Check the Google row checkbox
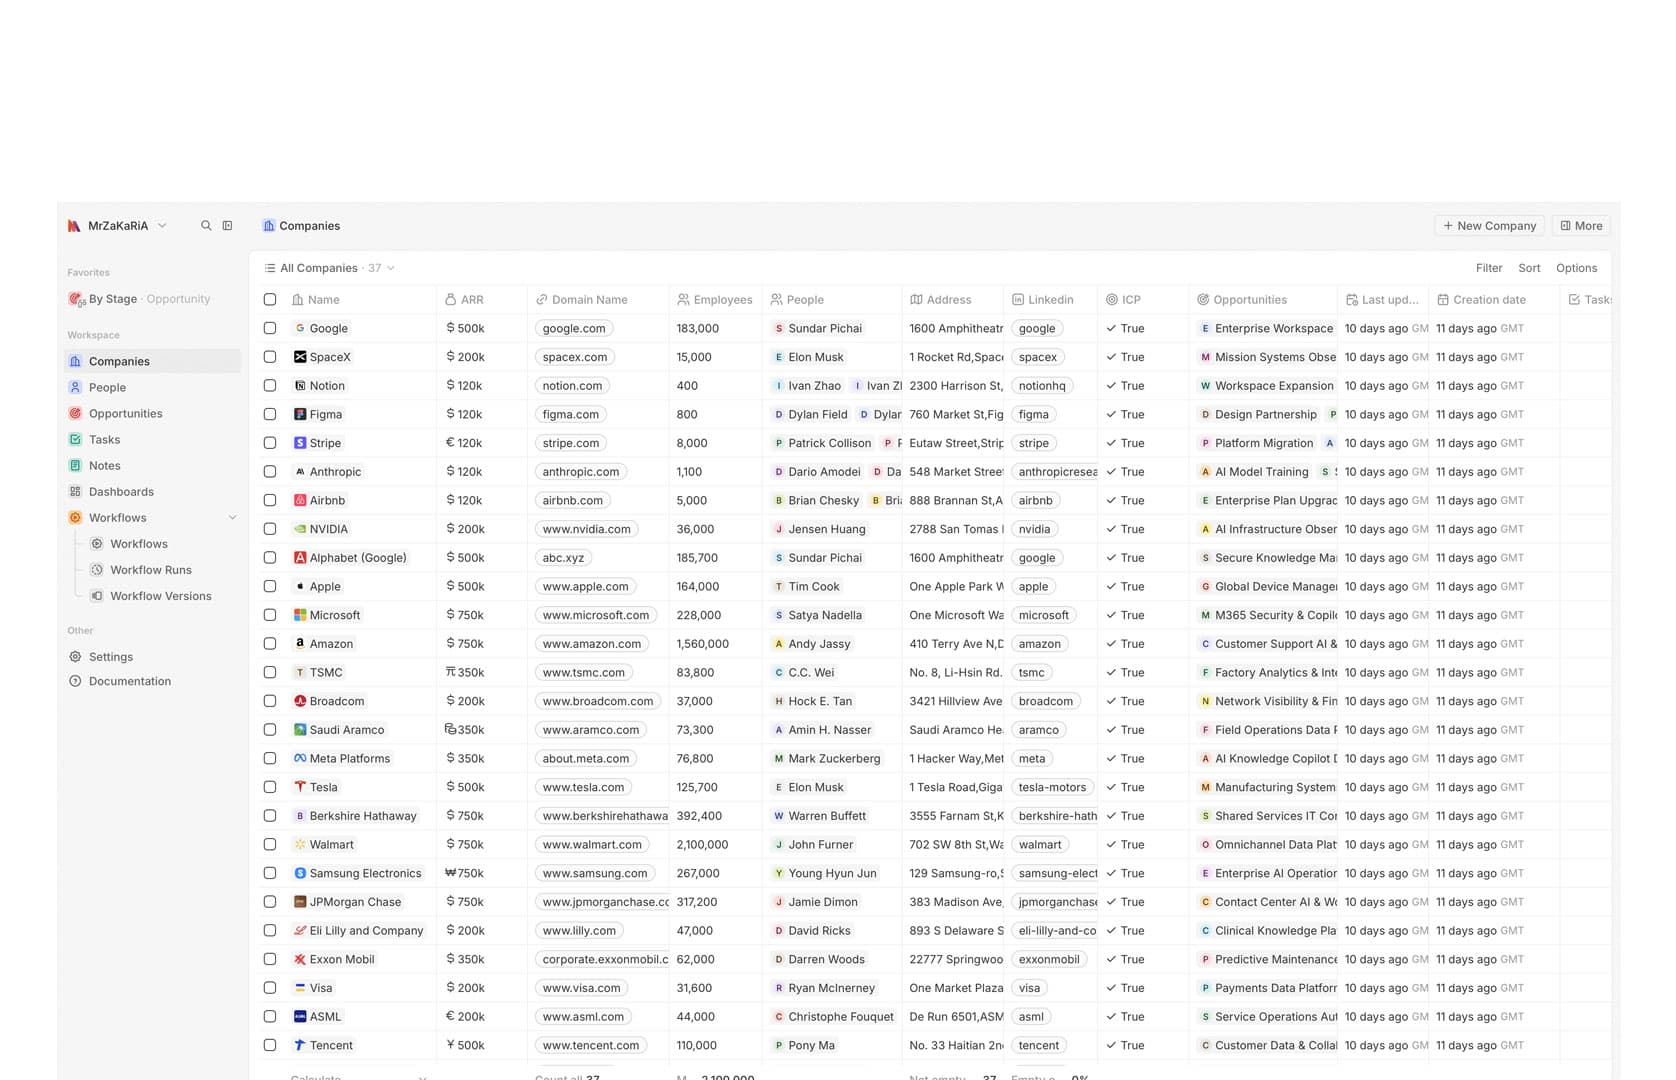The width and height of the screenshot is (1676, 1080). point(270,328)
